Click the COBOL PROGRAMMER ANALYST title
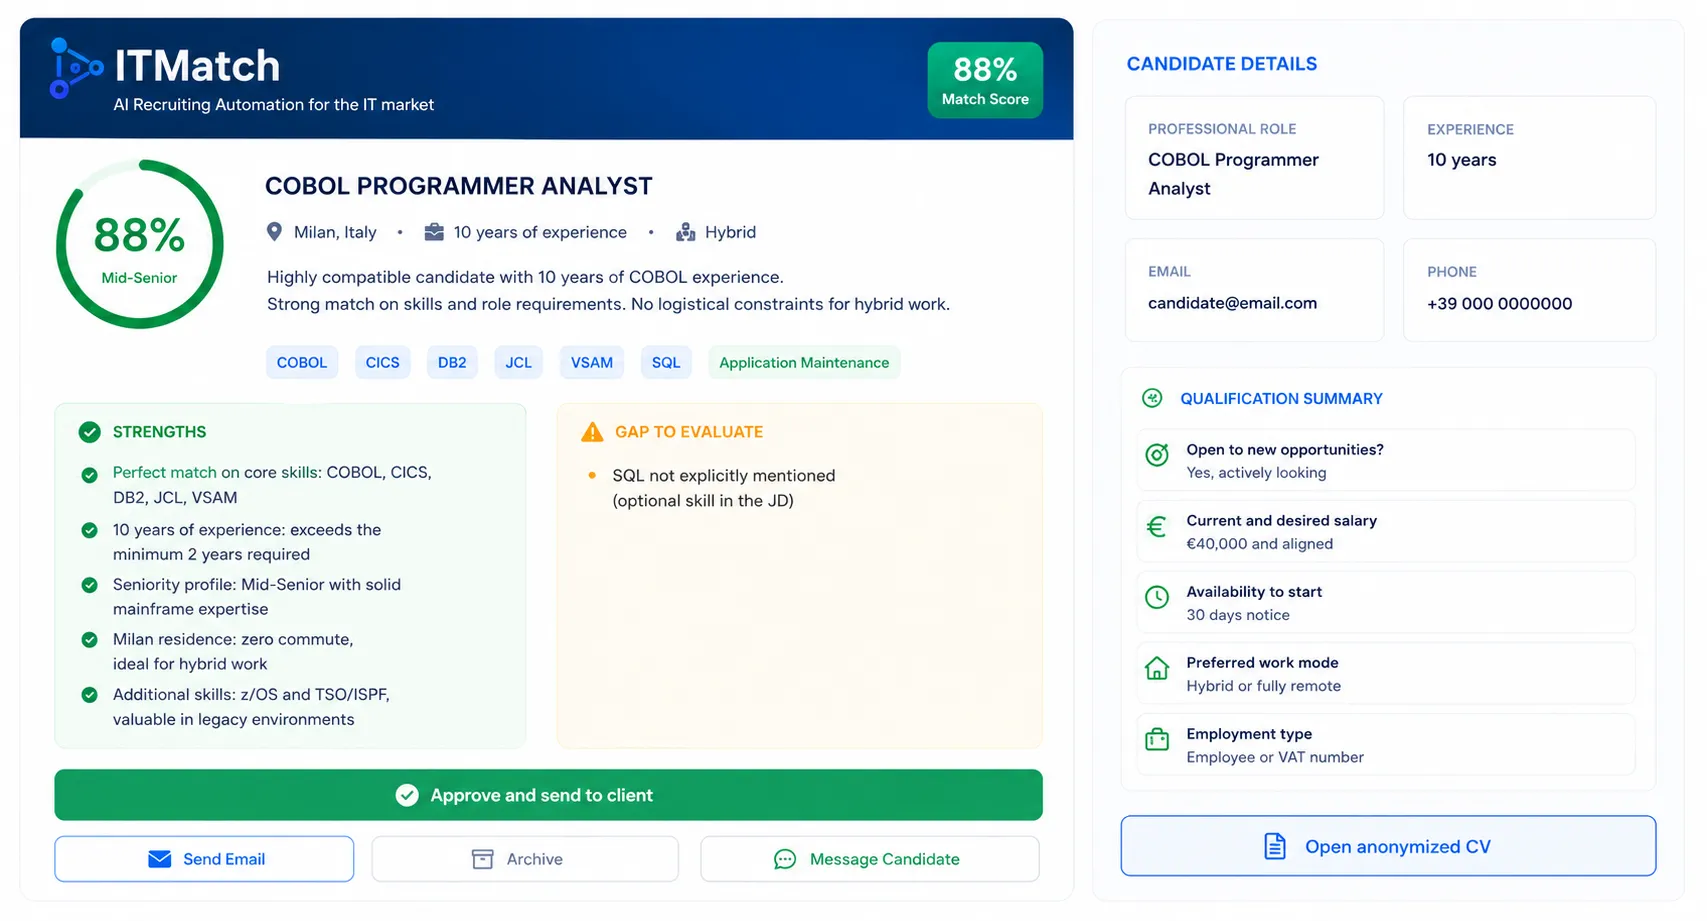The width and height of the screenshot is (1707, 921). 458,186
